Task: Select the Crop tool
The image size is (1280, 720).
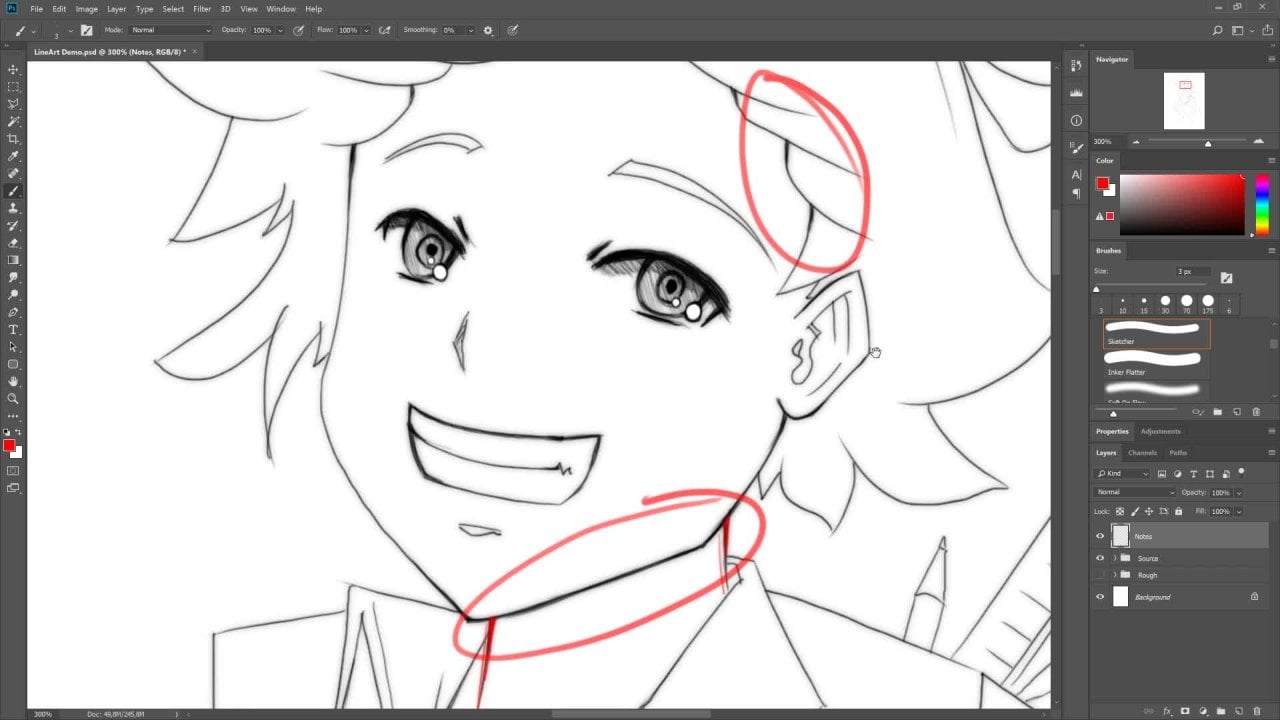Action: 14,139
